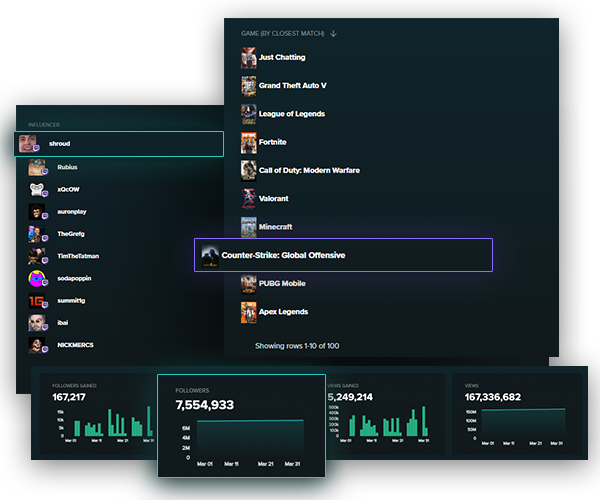
Task: Click the Just Chatting game icon
Action: click(x=249, y=58)
